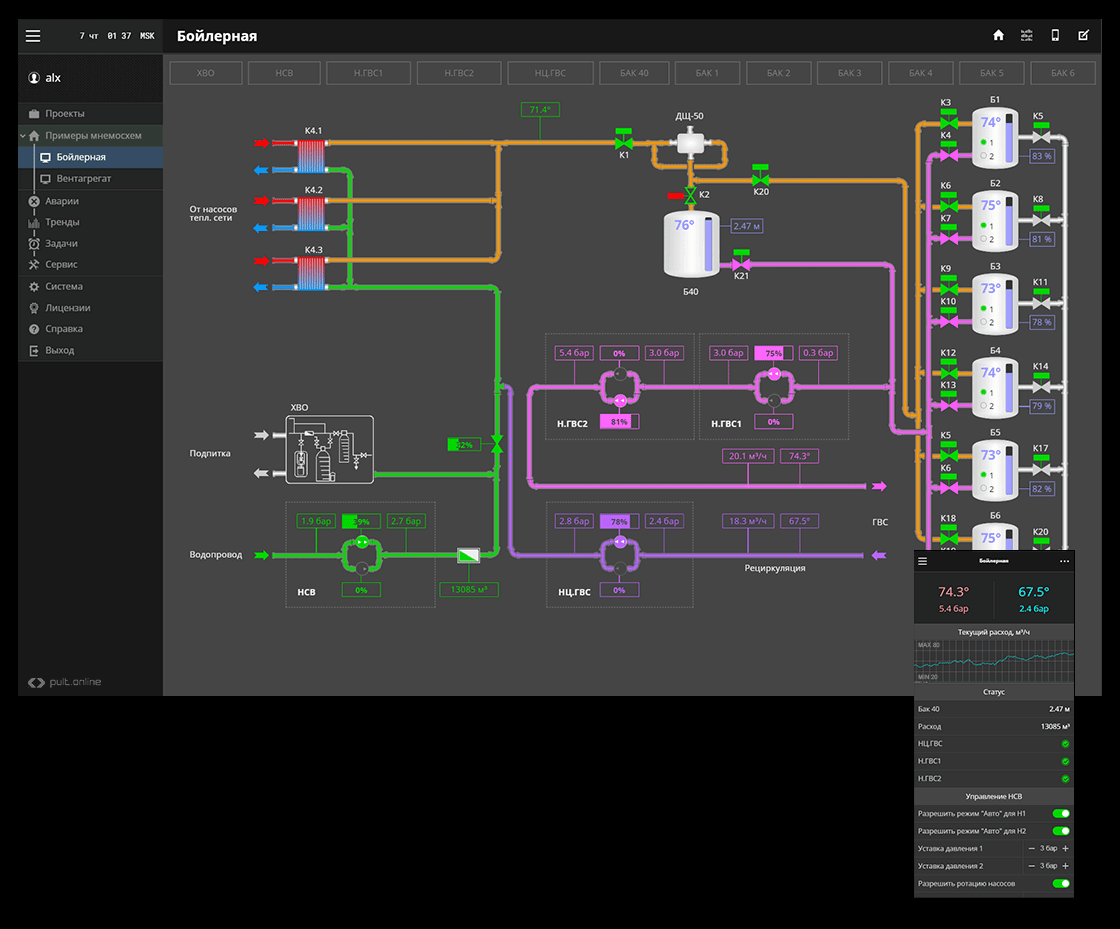Toggle 'Авто' mode for Н1 switch
1120x929 pixels.
point(1061,813)
